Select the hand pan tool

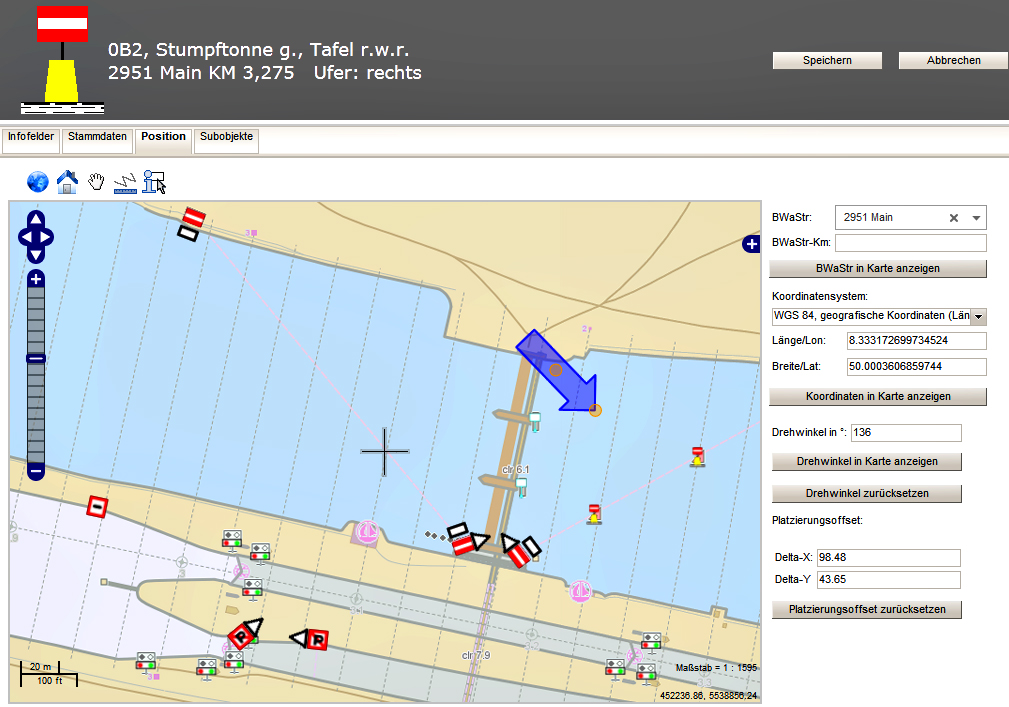[x=96, y=182]
